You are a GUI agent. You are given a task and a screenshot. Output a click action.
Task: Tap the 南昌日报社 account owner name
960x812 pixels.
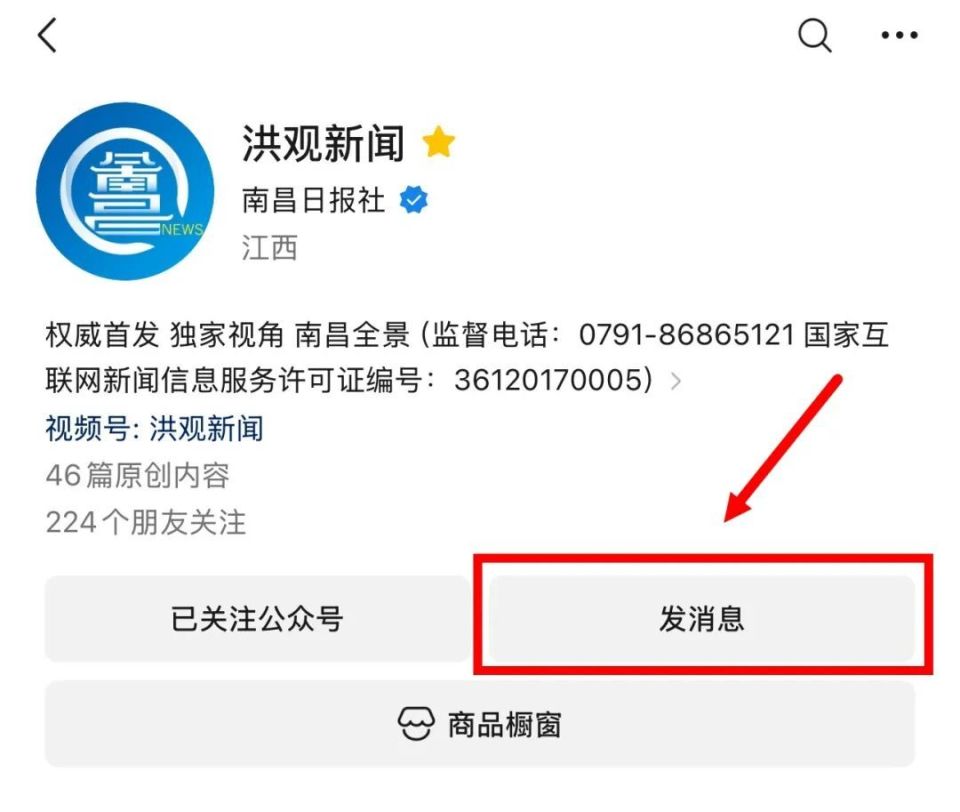click(x=313, y=200)
